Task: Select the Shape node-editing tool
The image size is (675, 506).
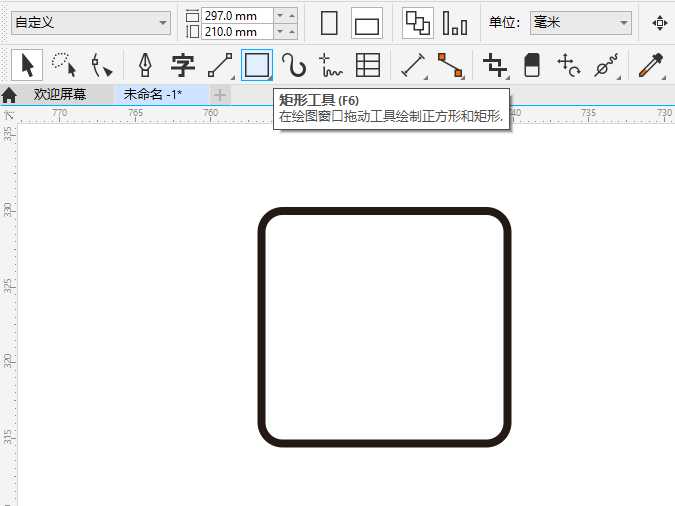Action: [102, 65]
